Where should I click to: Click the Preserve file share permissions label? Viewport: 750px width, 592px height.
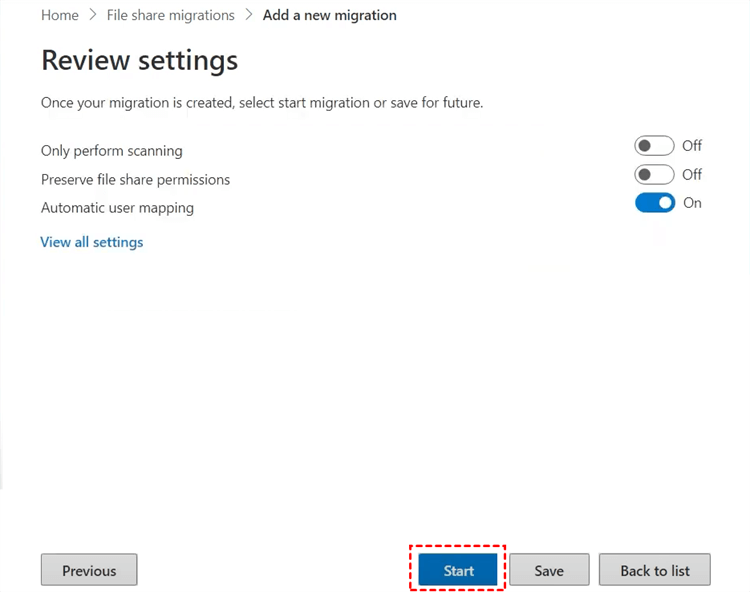tap(135, 180)
